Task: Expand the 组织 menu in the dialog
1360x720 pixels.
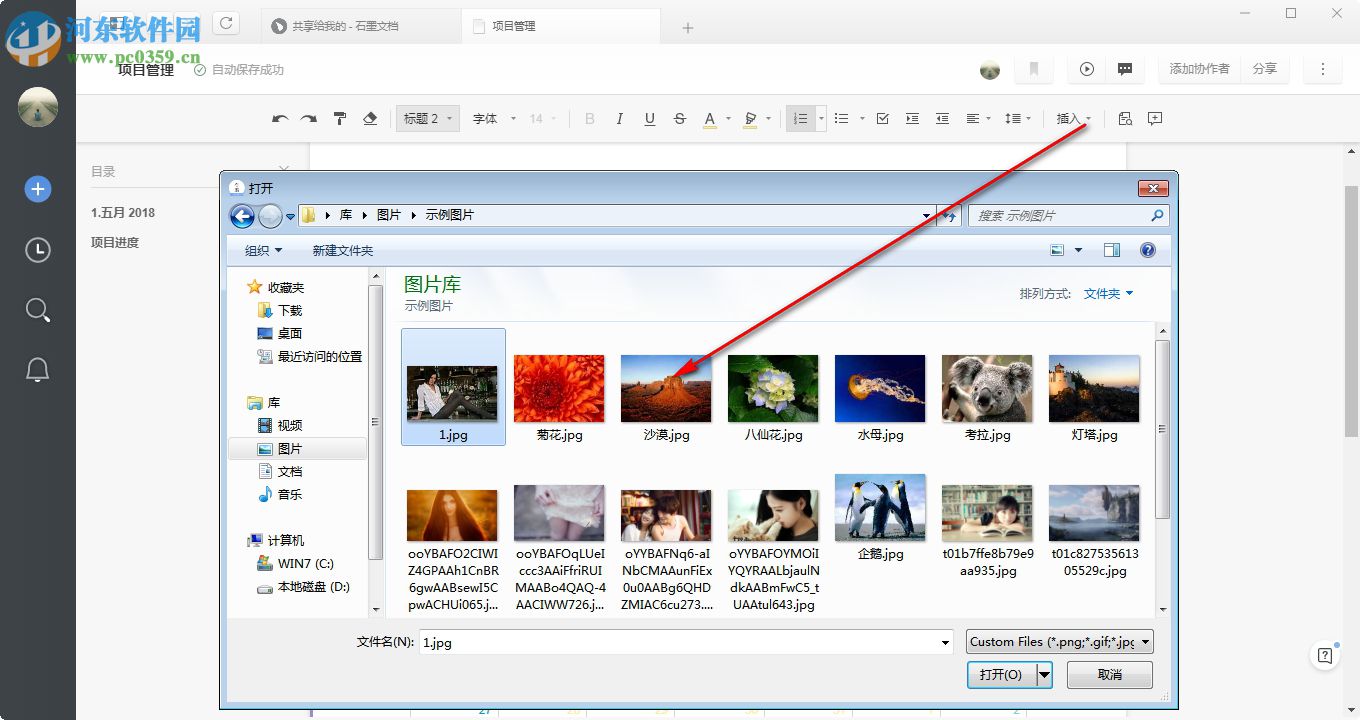Action: (264, 250)
